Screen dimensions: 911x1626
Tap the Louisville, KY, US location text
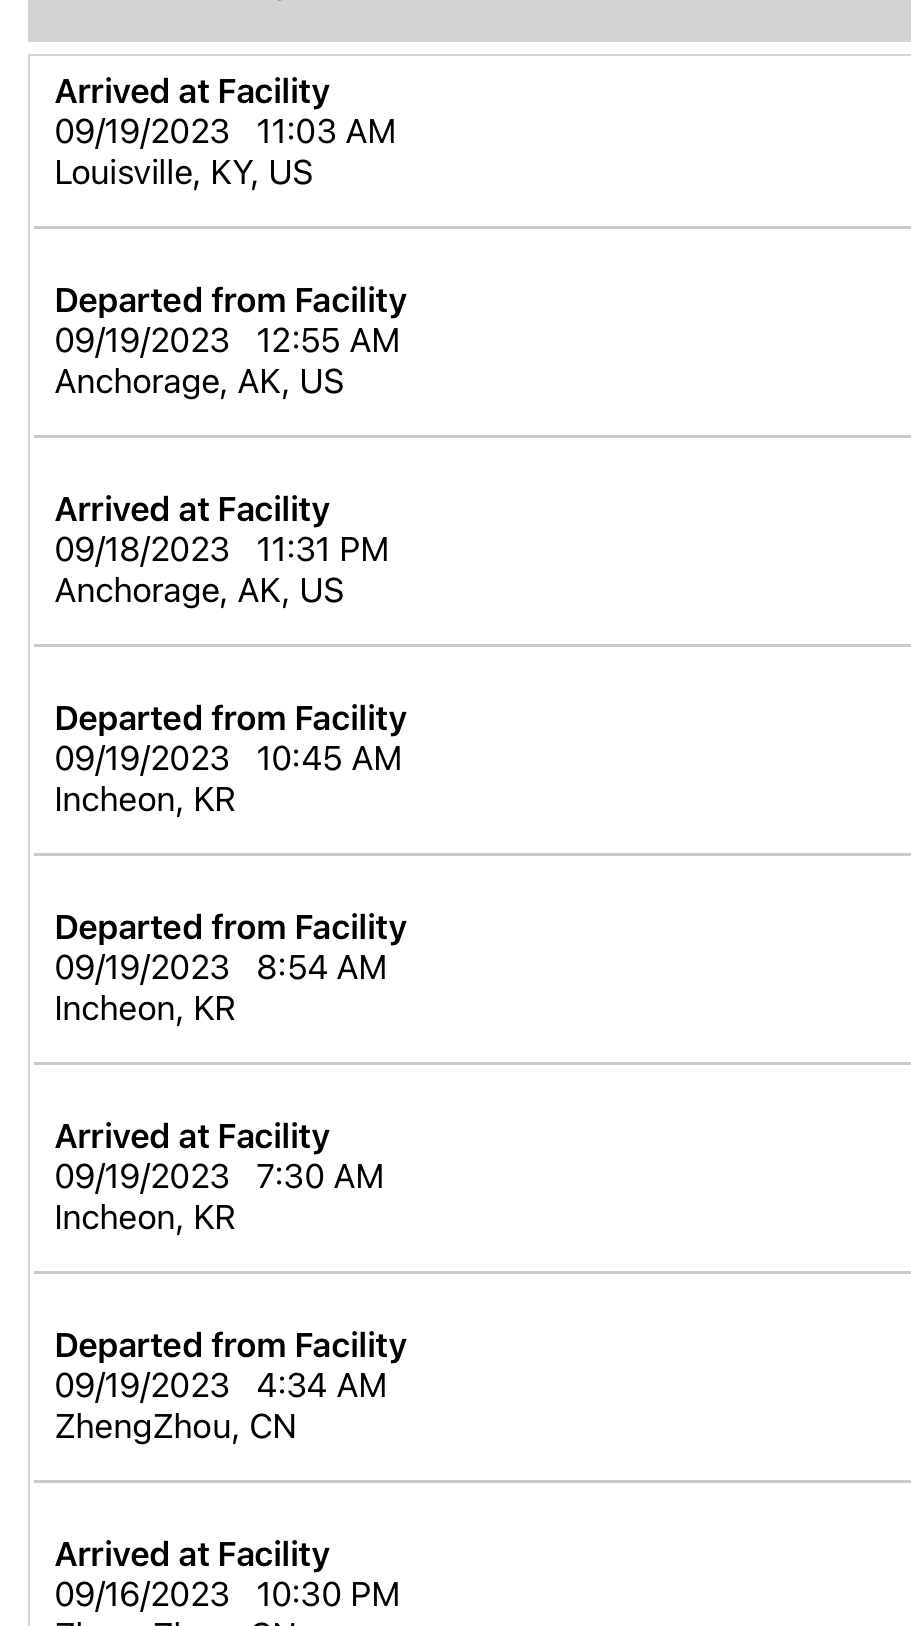(x=184, y=173)
